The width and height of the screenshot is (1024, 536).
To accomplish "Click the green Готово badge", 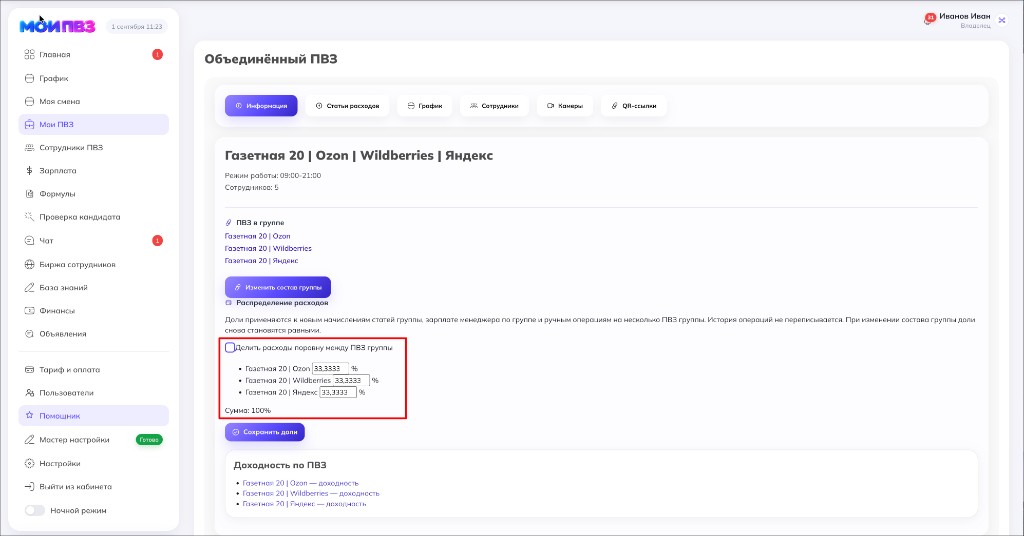I will [x=149, y=440].
